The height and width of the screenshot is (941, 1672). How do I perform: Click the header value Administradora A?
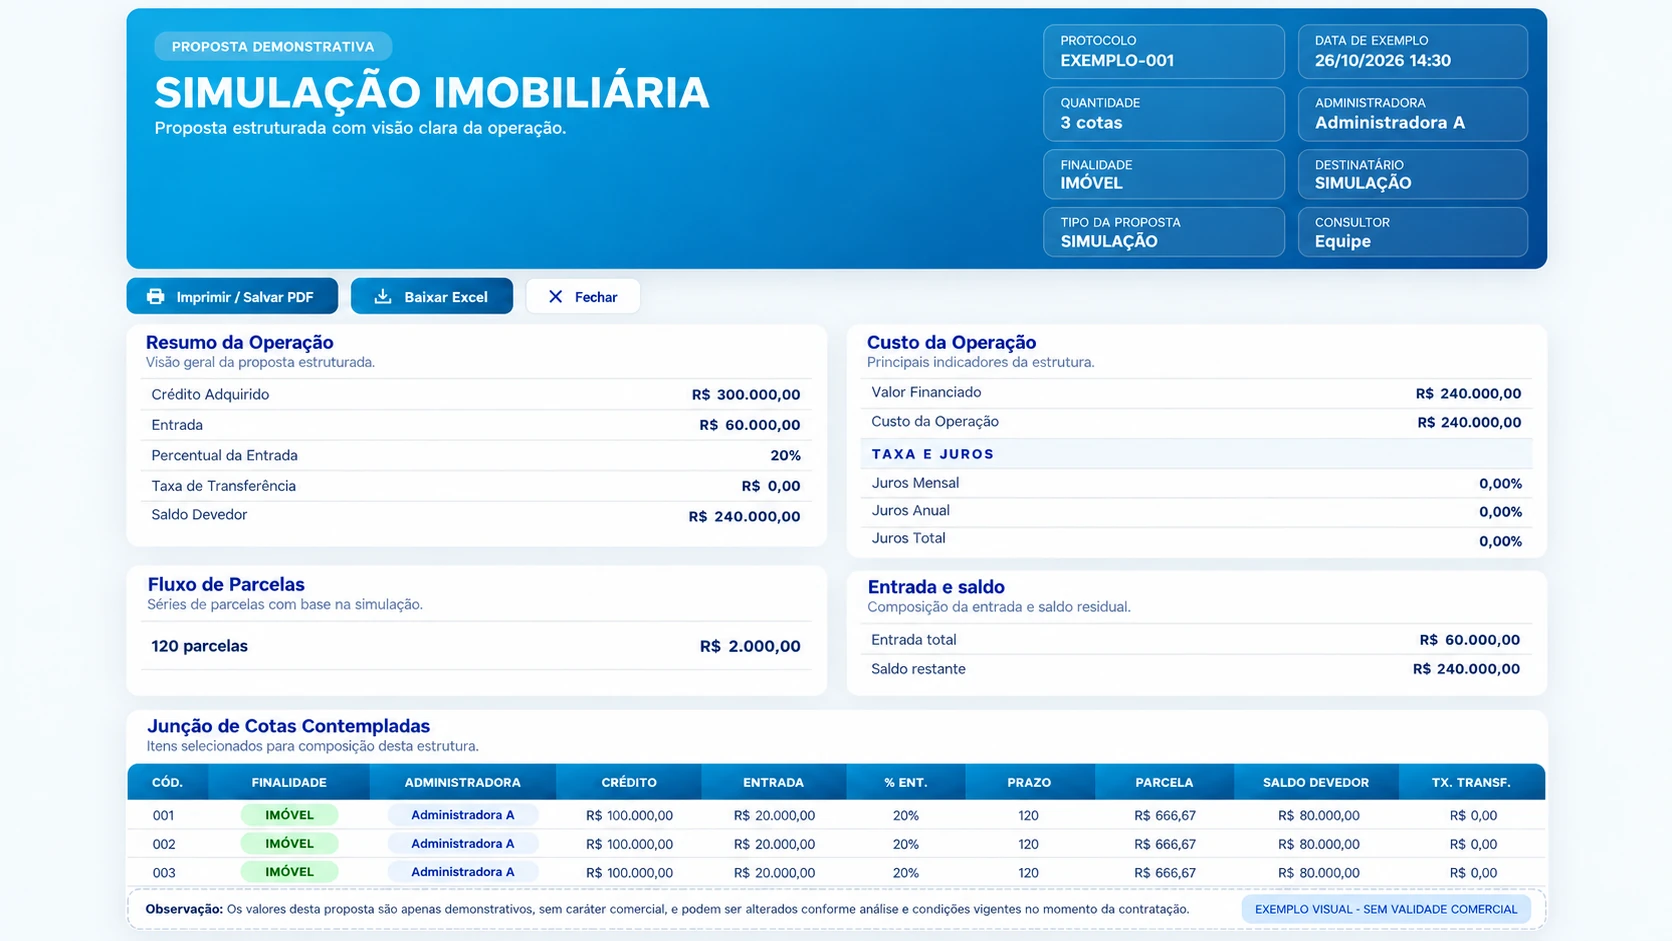[1390, 123]
